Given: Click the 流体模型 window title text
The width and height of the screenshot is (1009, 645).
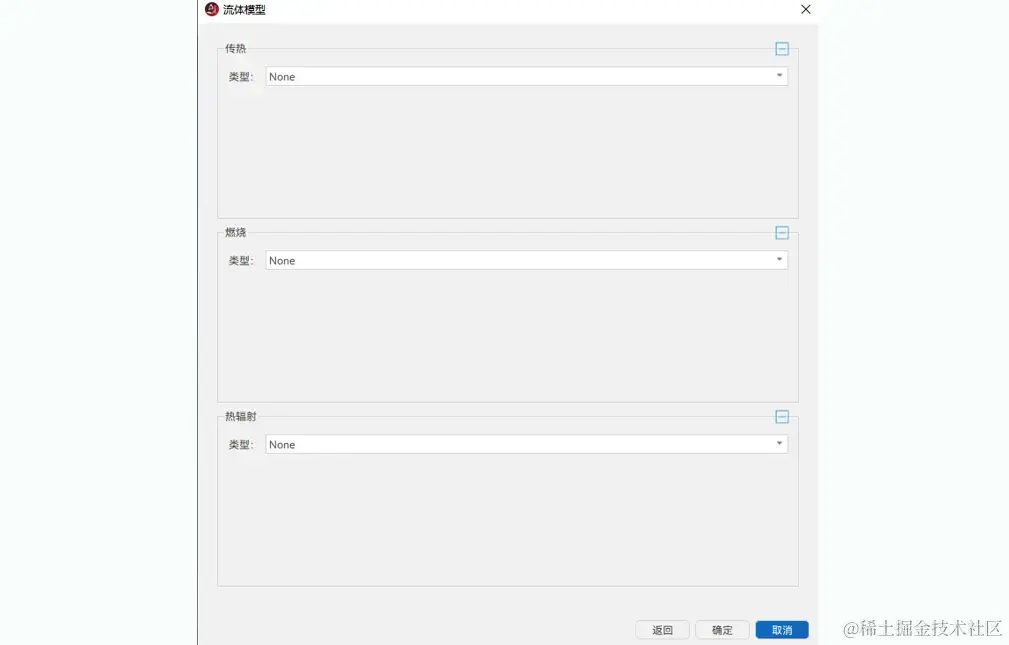Looking at the screenshot, I should coord(244,10).
